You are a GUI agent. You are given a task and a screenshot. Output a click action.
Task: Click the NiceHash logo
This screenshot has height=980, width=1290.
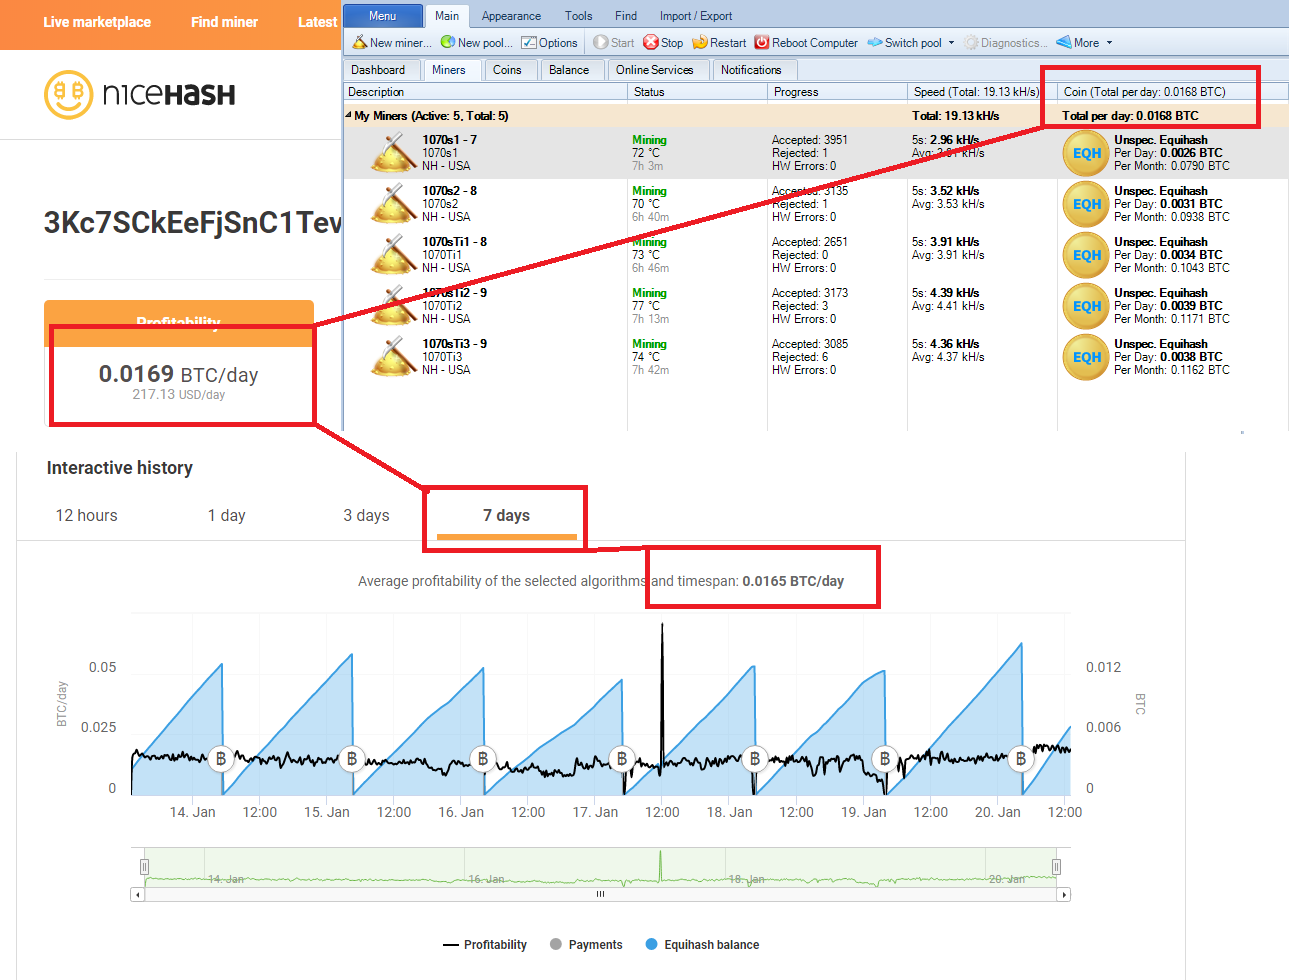pos(140,95)
